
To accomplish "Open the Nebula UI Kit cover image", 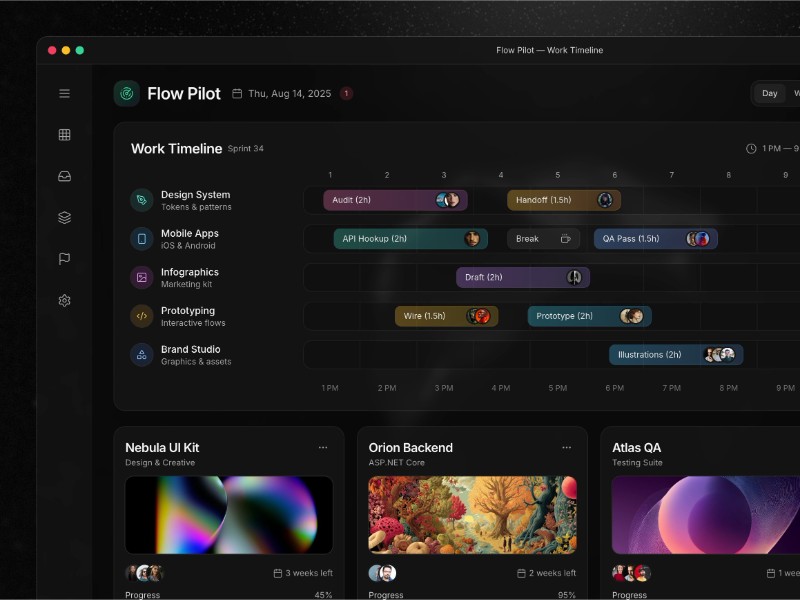I will coord(229,515).
